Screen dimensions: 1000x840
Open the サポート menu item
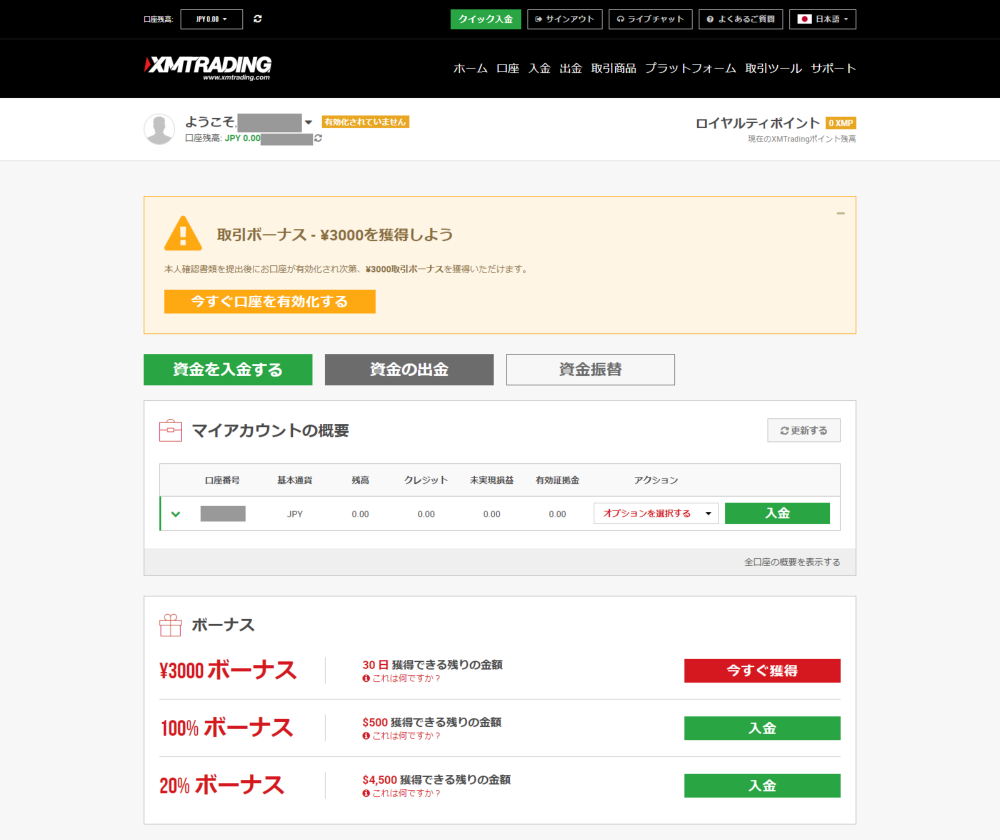[833, 68]
